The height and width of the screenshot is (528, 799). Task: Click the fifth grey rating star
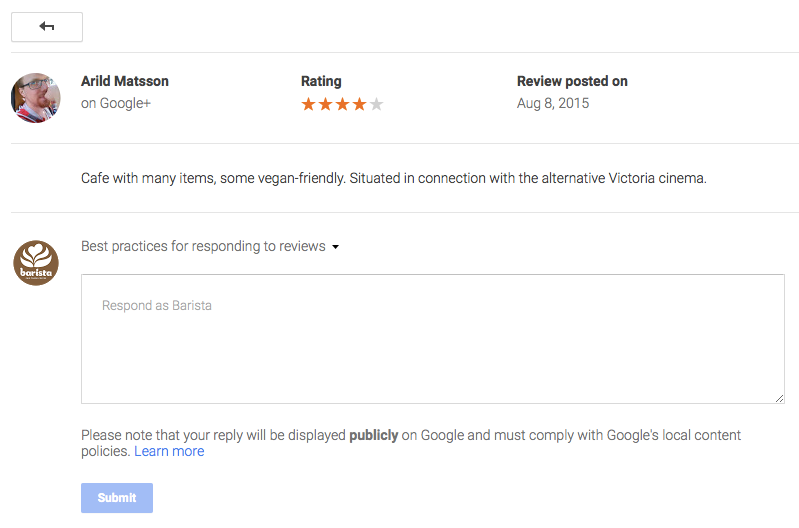tap(377, 104)
